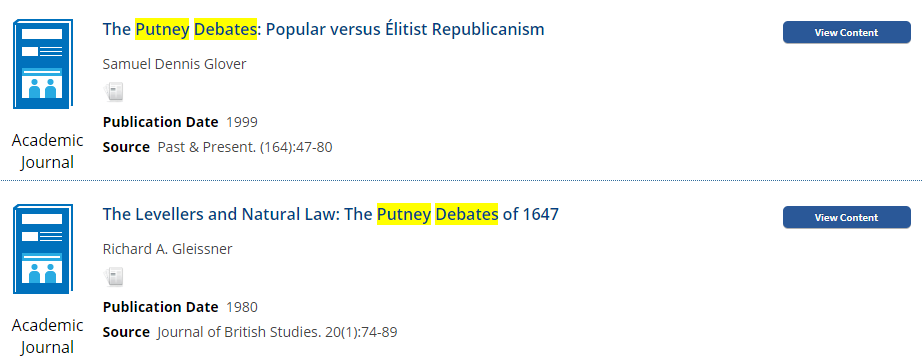View Content for Popular versus Élitist Republicanism article
The width and height of the screenshot is (923, 363).
tap(846, 32)
